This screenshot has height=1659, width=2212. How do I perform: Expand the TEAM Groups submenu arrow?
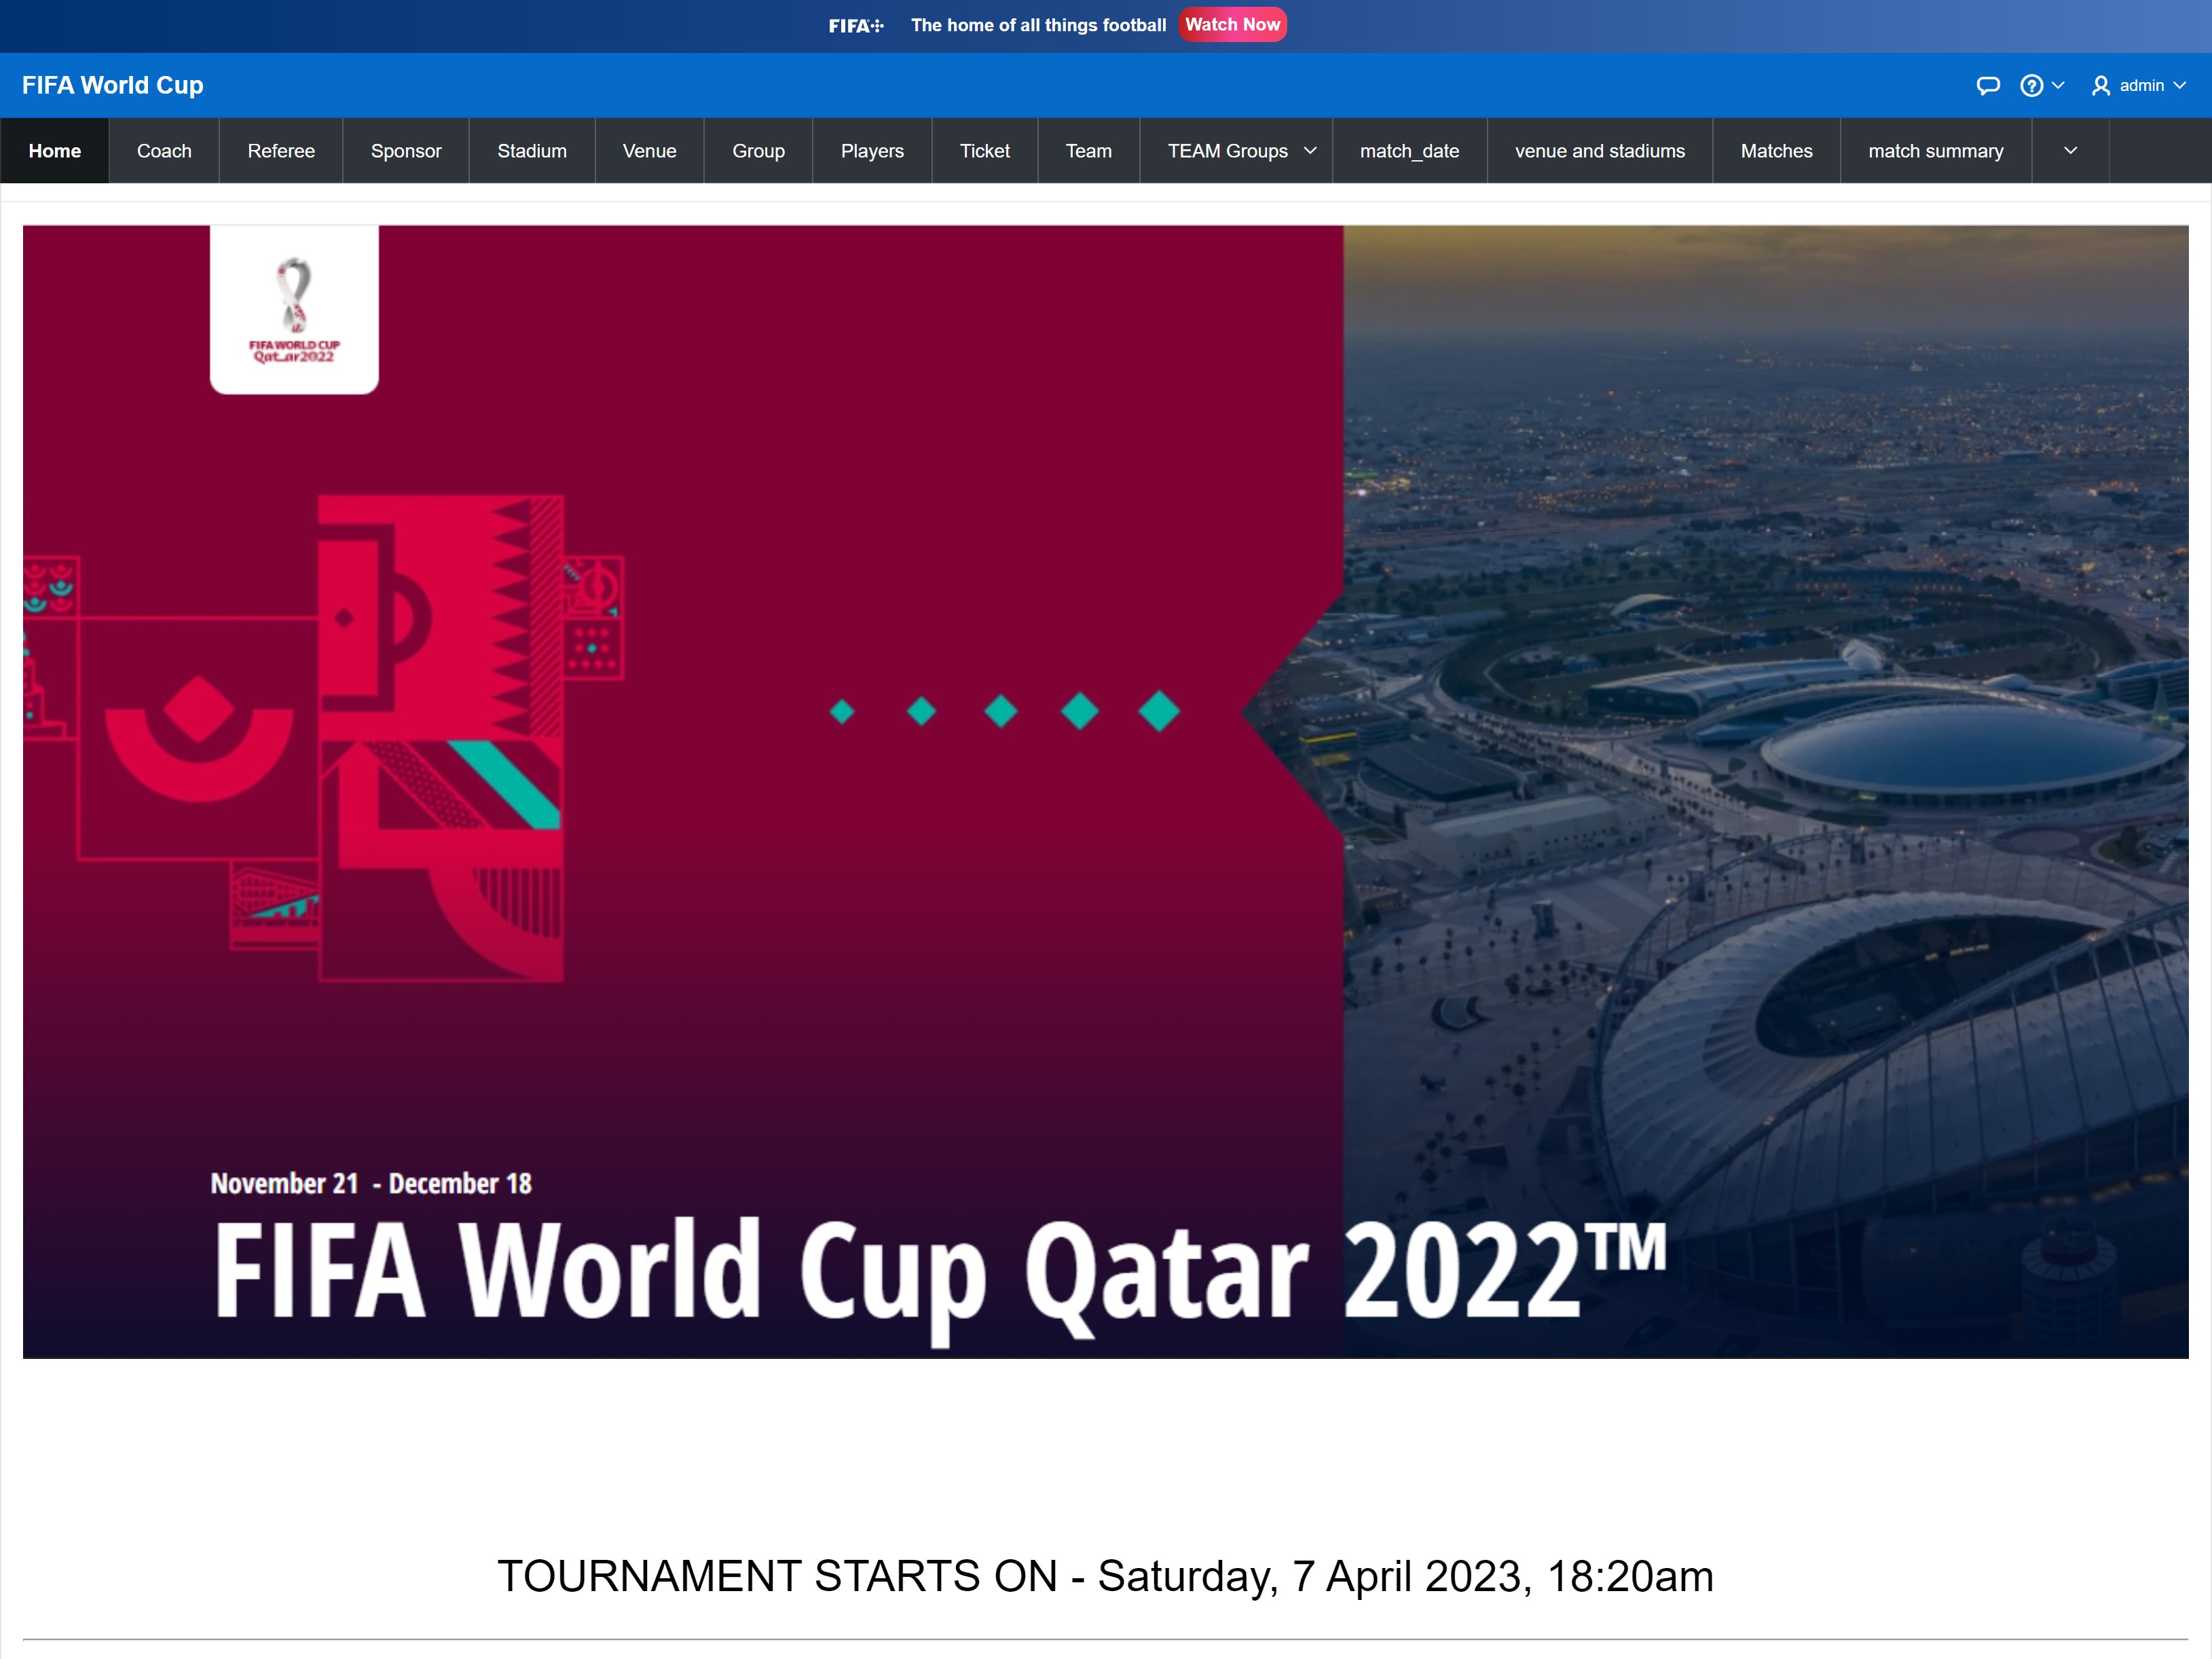pyautogui.click(x=1310, y=151)
